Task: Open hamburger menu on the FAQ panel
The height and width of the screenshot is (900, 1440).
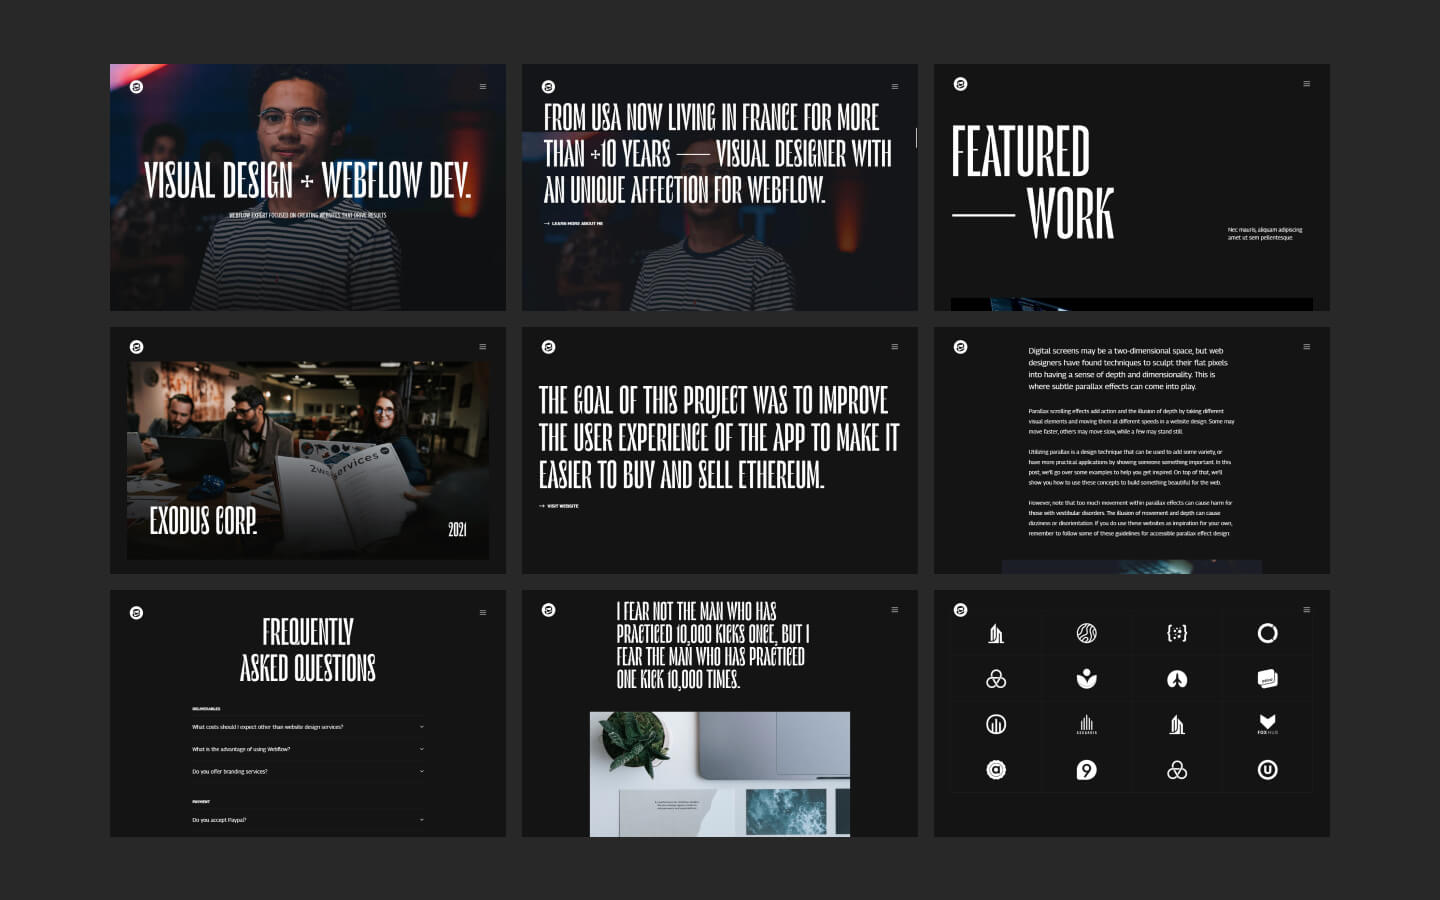Action: (483, 612)
